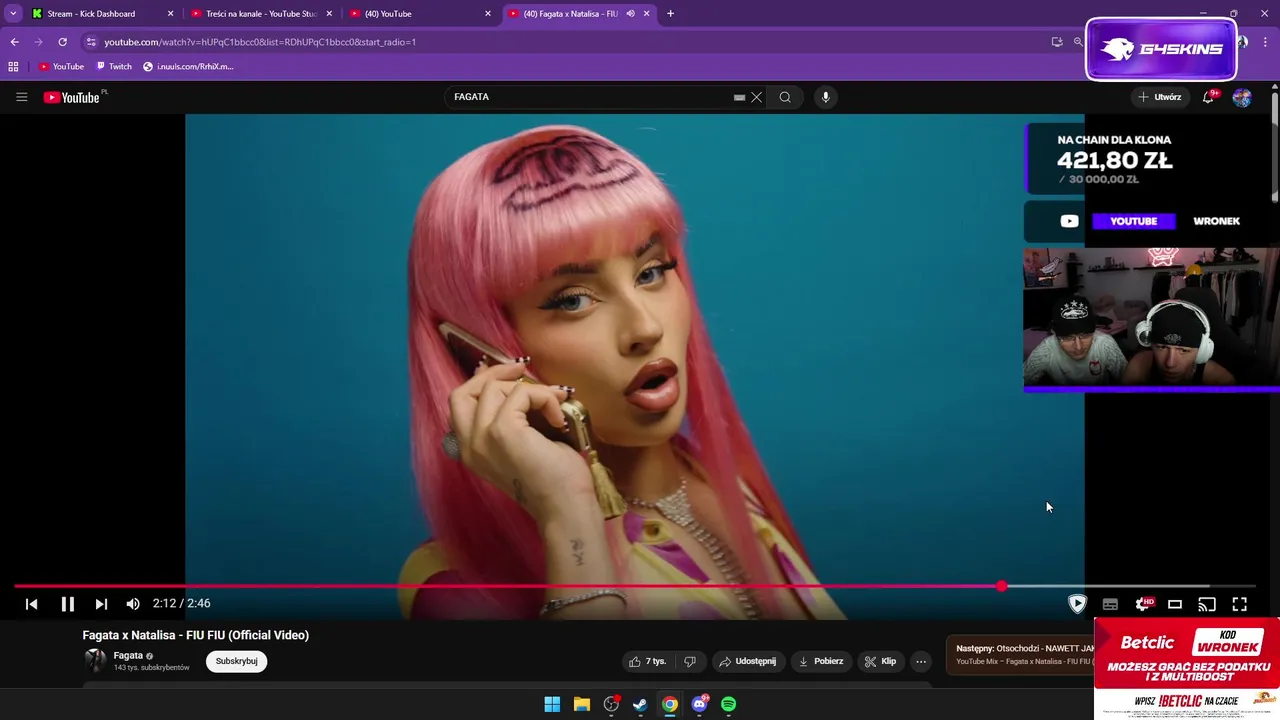
Task: Toggle the autoplay shield switch
Action: click(1077, 604)
